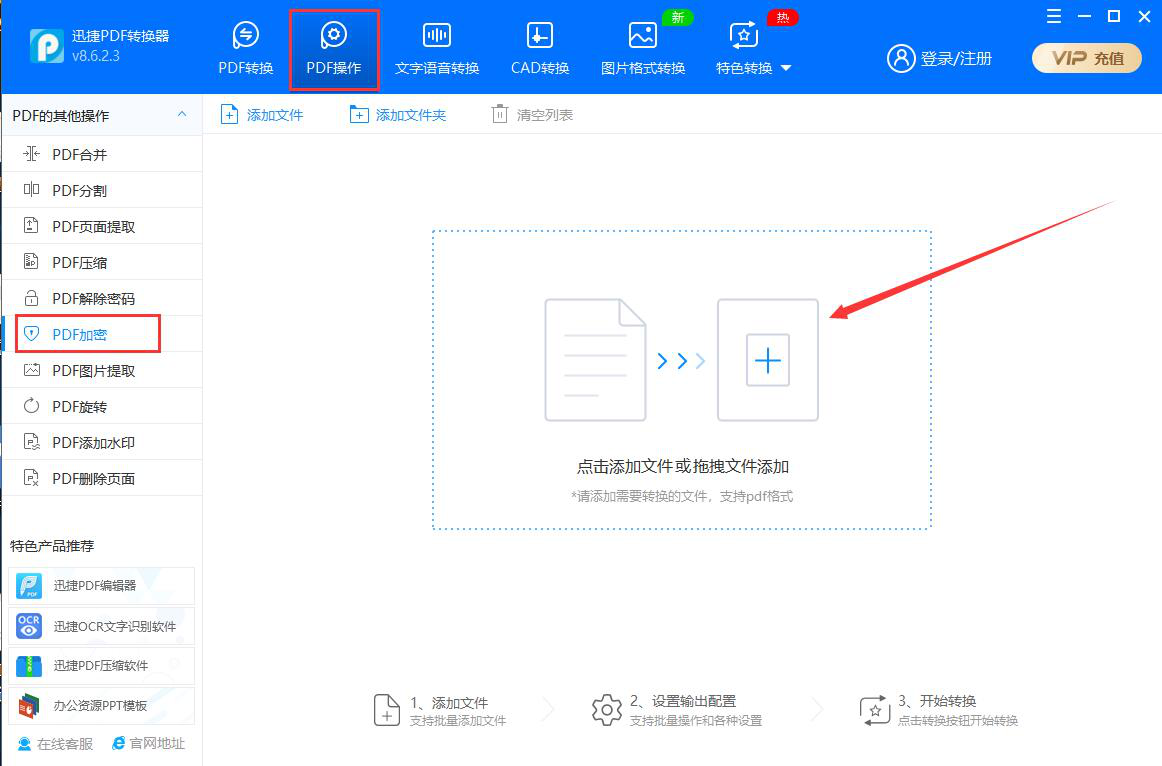Click 添加文件 in the toolbar
The height and width of the screenshot is (766, 1162).
pyautogui.click(x=262, y=115)
